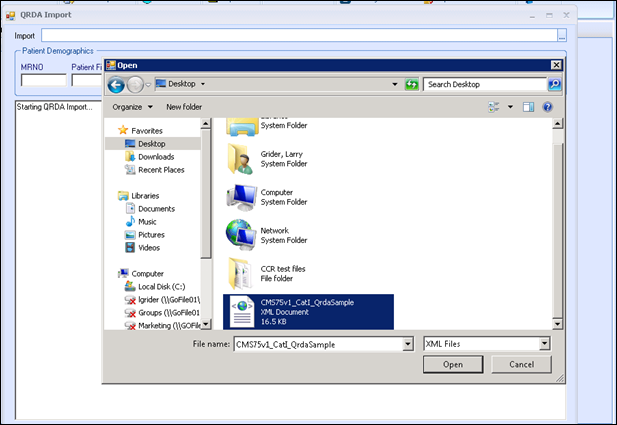Select the CMS75v1_CatI_QrdaSample XML file
This screenshot has width=617, height=425.
[x=310, y=312]
